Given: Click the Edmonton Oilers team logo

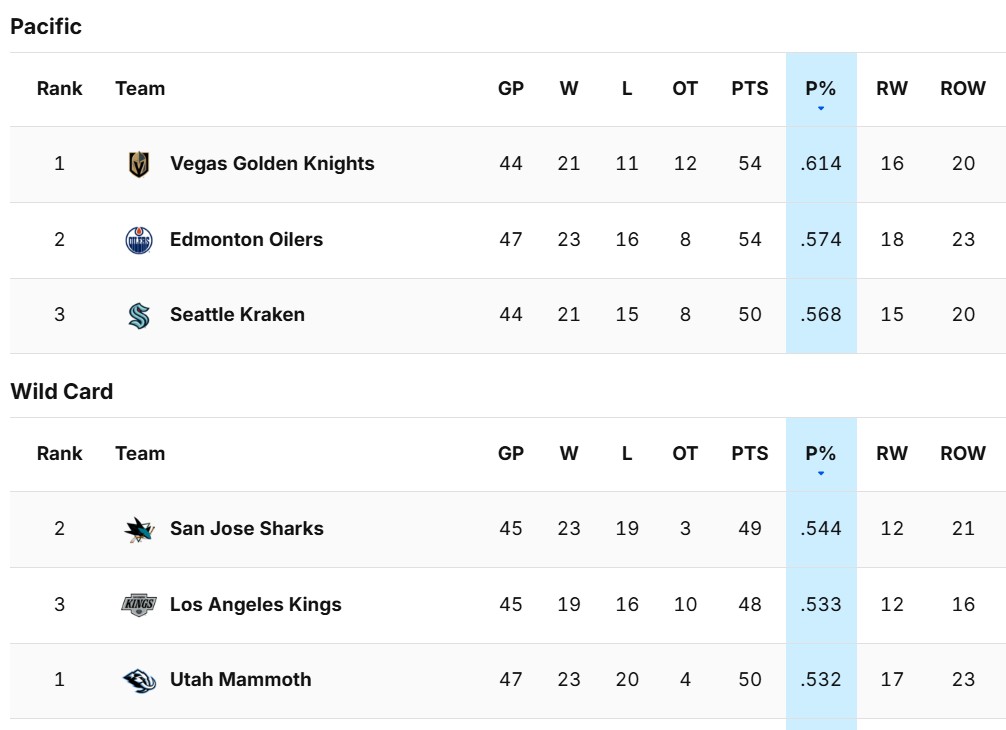Looking at the screenshot, I should tap(140, 239).
